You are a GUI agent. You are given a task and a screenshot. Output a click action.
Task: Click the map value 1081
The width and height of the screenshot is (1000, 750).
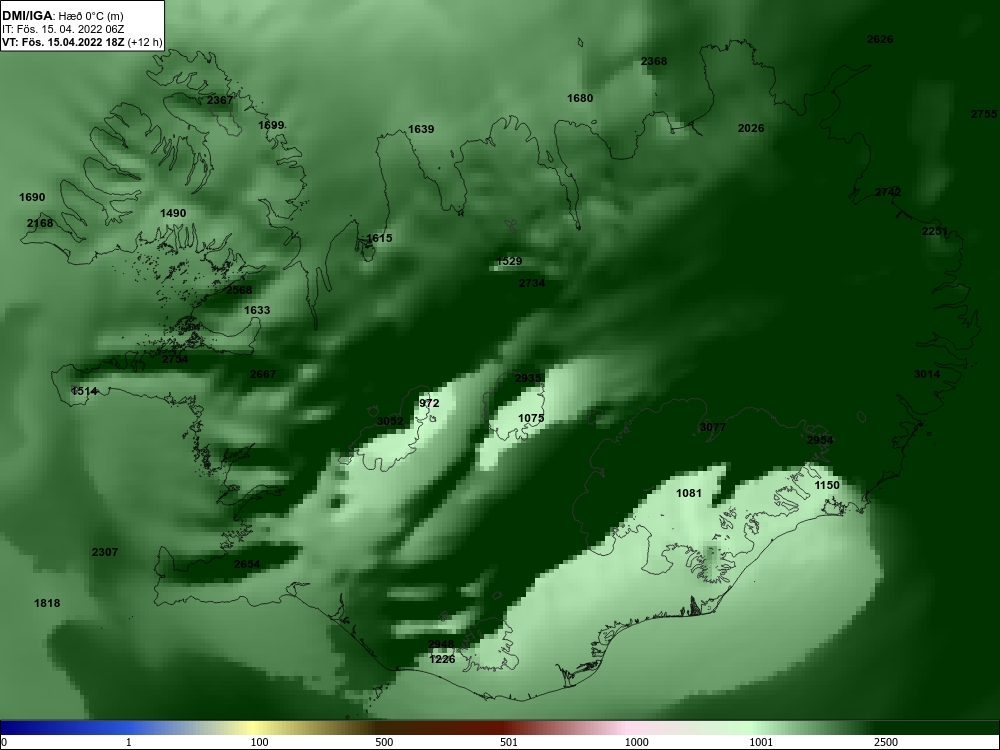click(x=689, y=493)
